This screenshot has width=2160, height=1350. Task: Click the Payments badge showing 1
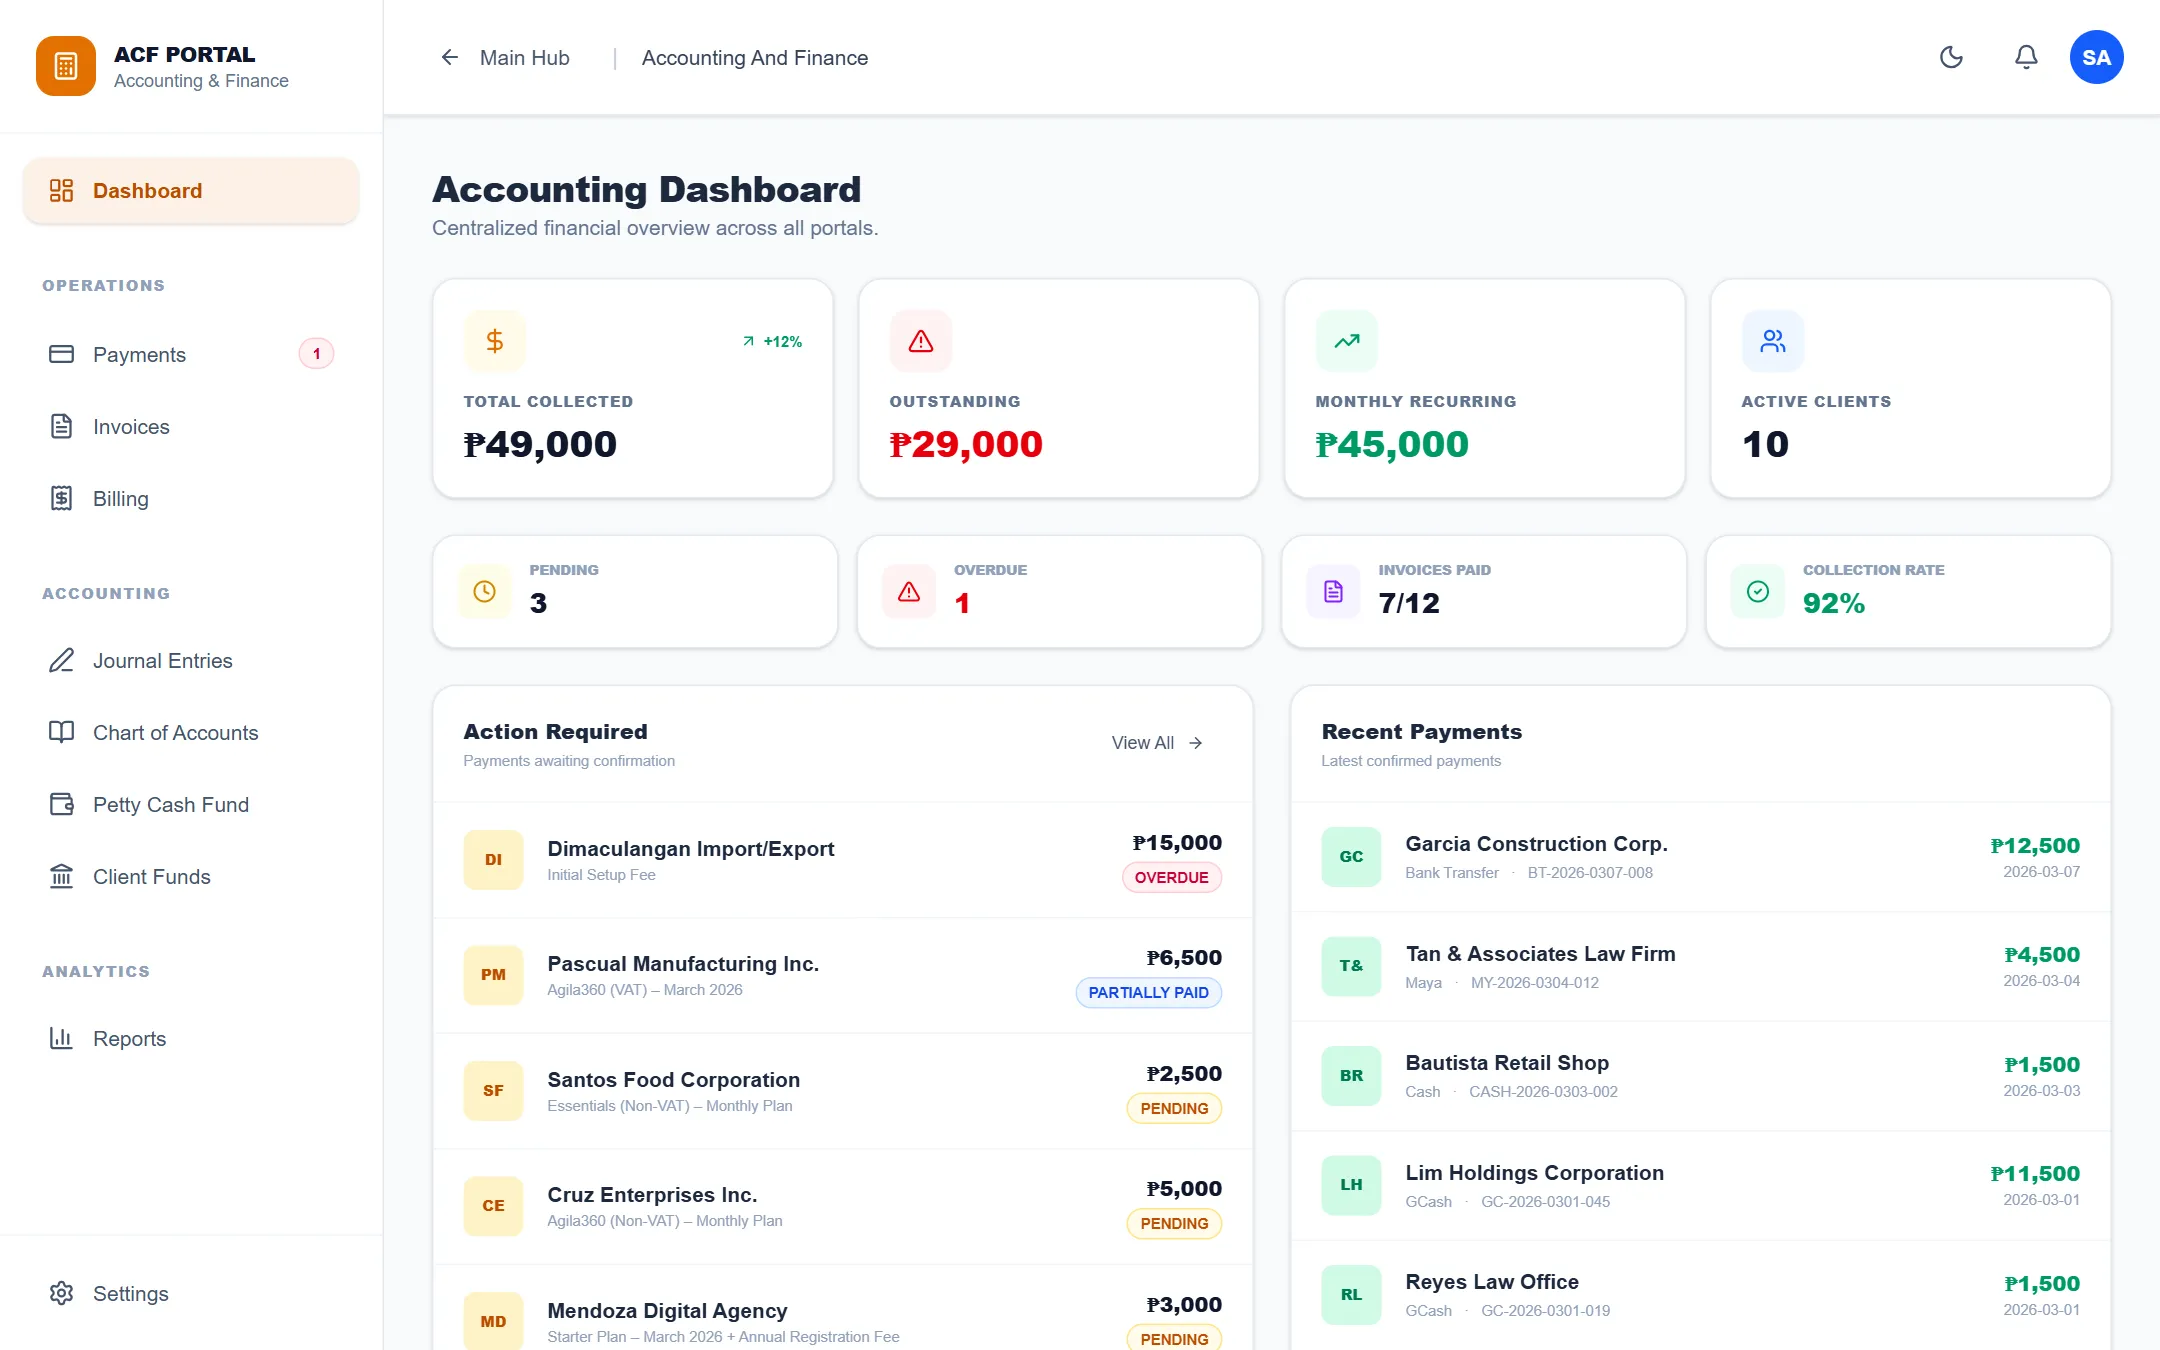pyautogui.click(x=316, y=354)
